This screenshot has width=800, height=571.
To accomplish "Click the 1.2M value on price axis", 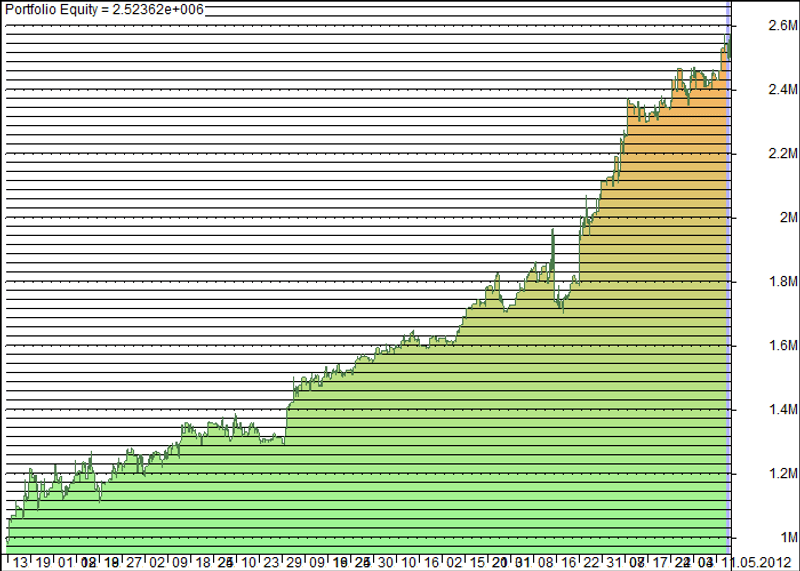I will pos(782,474).
